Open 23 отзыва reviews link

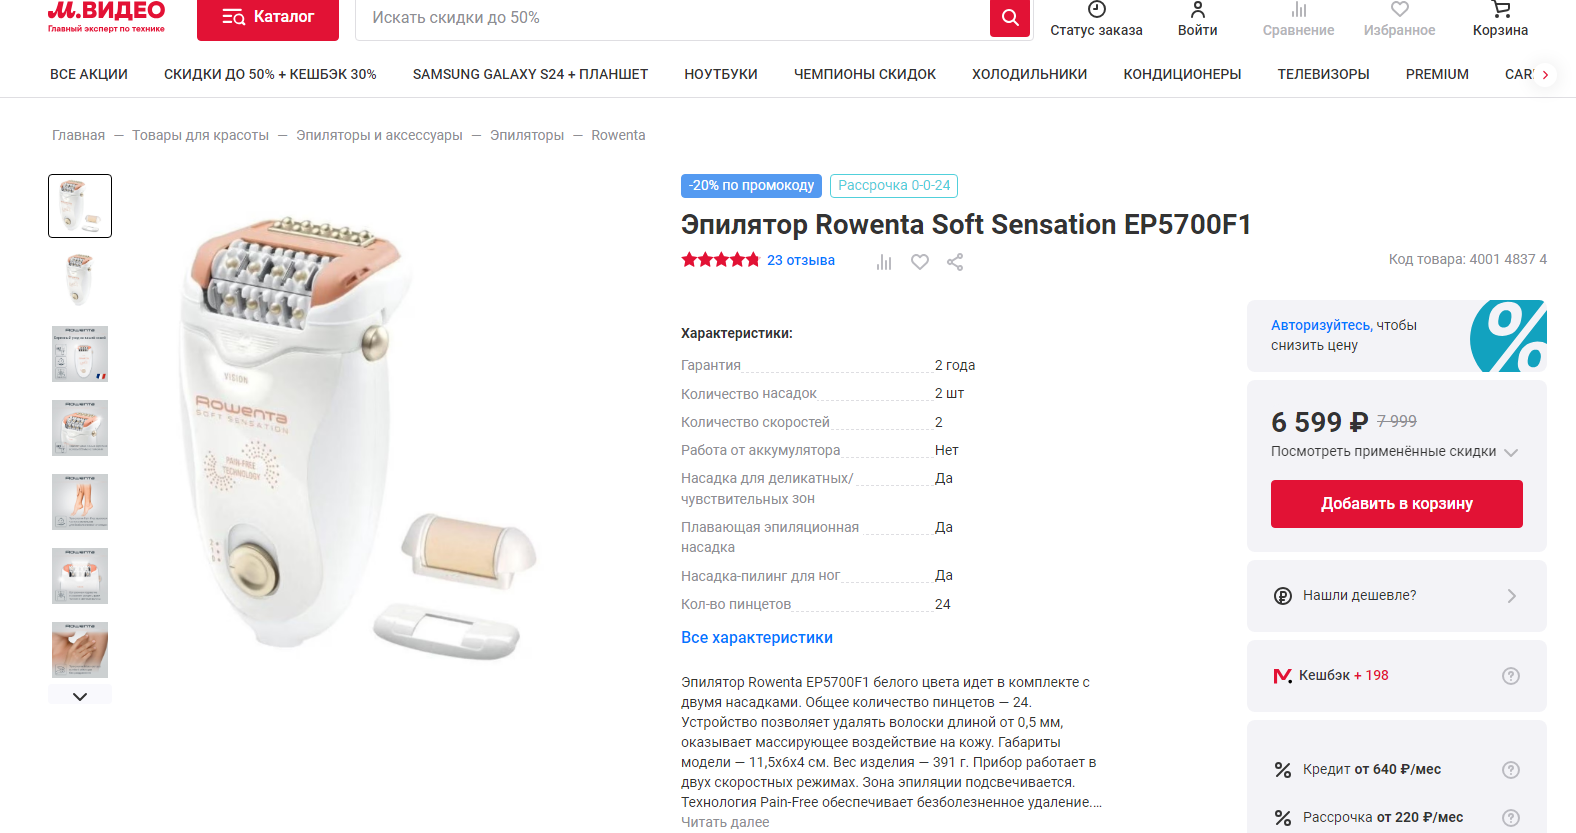click(801, 260)
